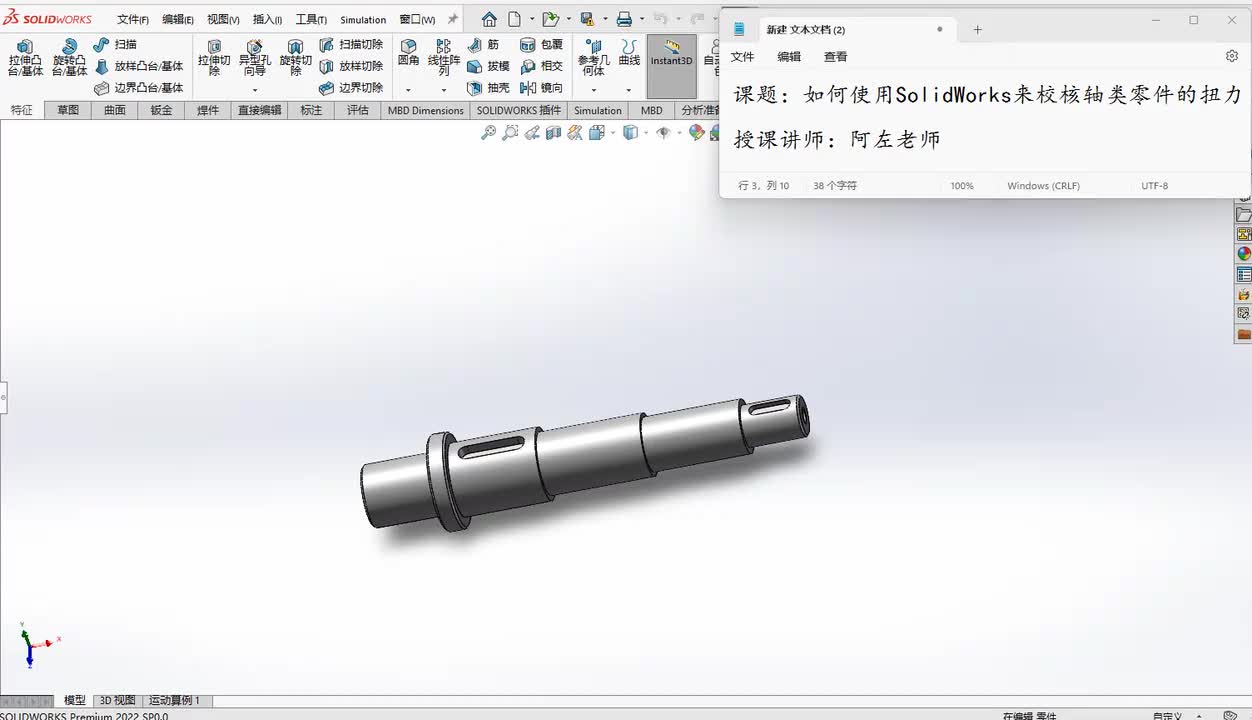Expand the dropdown under 参考几何体
This screenshot has height=720, width=1252.
(593, 90)
